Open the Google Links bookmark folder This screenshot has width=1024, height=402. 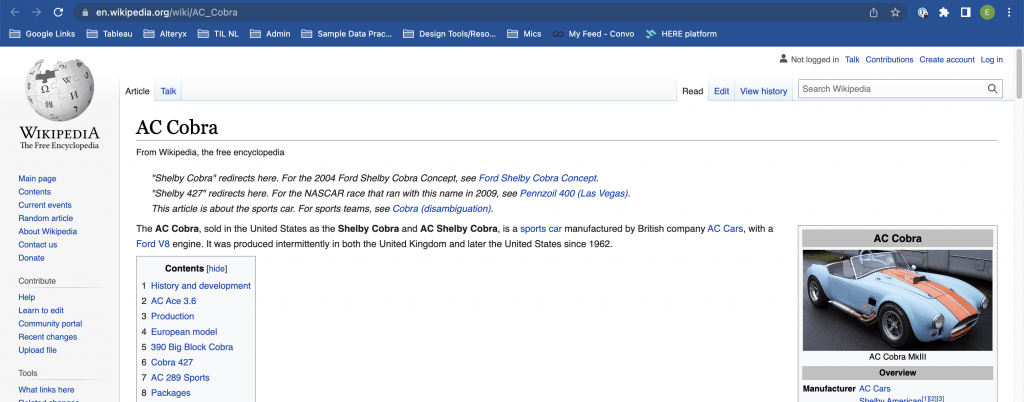pyautogui.click(x=47, y=34)
